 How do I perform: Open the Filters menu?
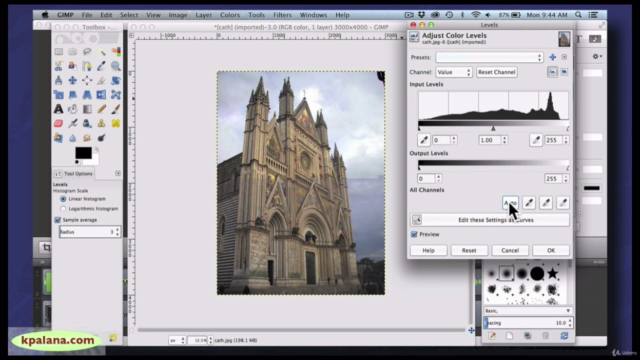[282, 15]
